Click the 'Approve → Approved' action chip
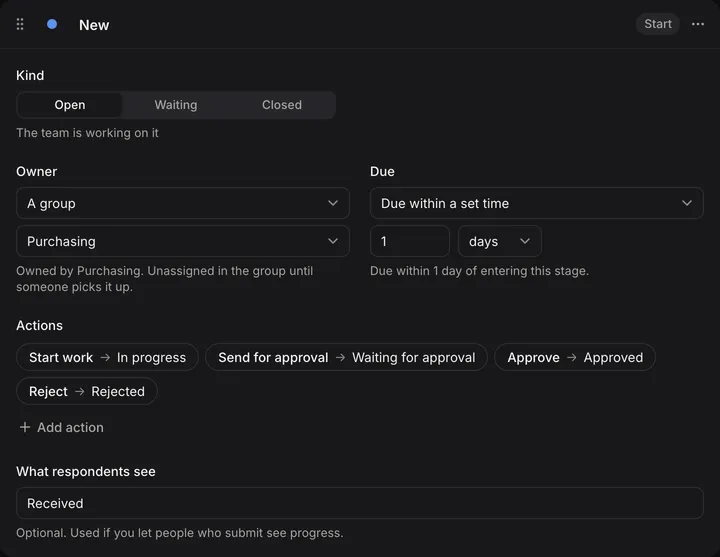The height and width of the screenshot is (557, 720). 575,357
